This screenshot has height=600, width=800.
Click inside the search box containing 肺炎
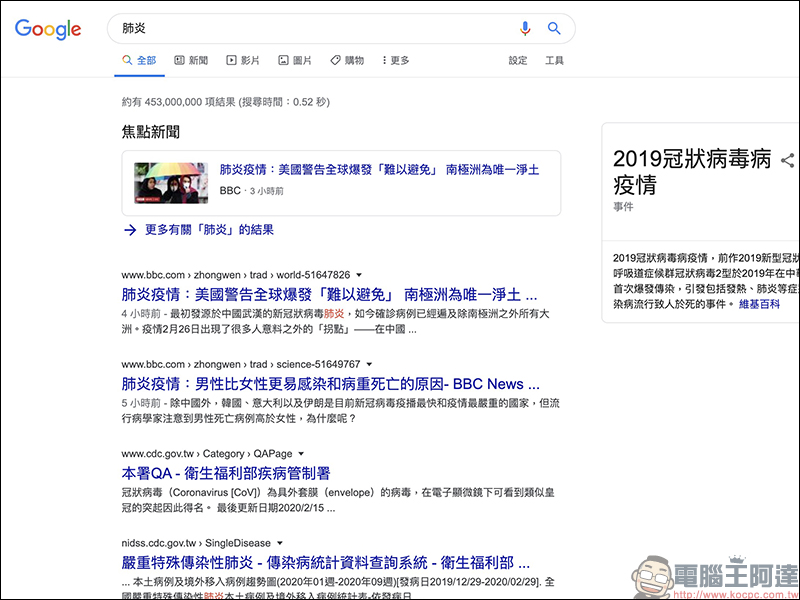(310, 29)
